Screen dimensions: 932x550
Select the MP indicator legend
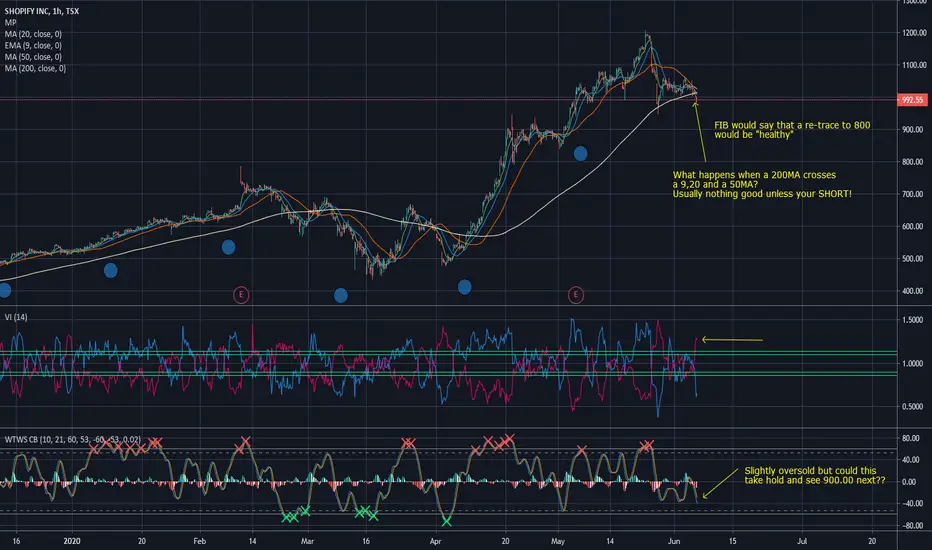10,23
